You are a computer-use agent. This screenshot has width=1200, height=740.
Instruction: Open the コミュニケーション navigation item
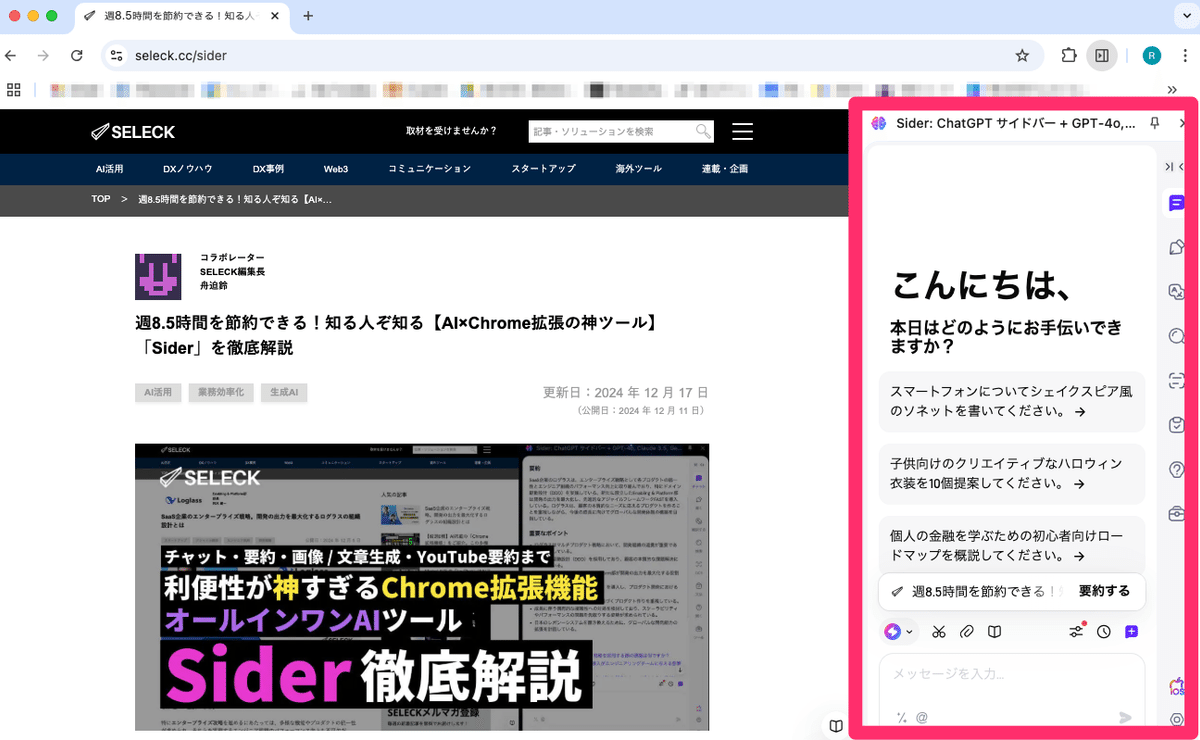tap(429, 169)
